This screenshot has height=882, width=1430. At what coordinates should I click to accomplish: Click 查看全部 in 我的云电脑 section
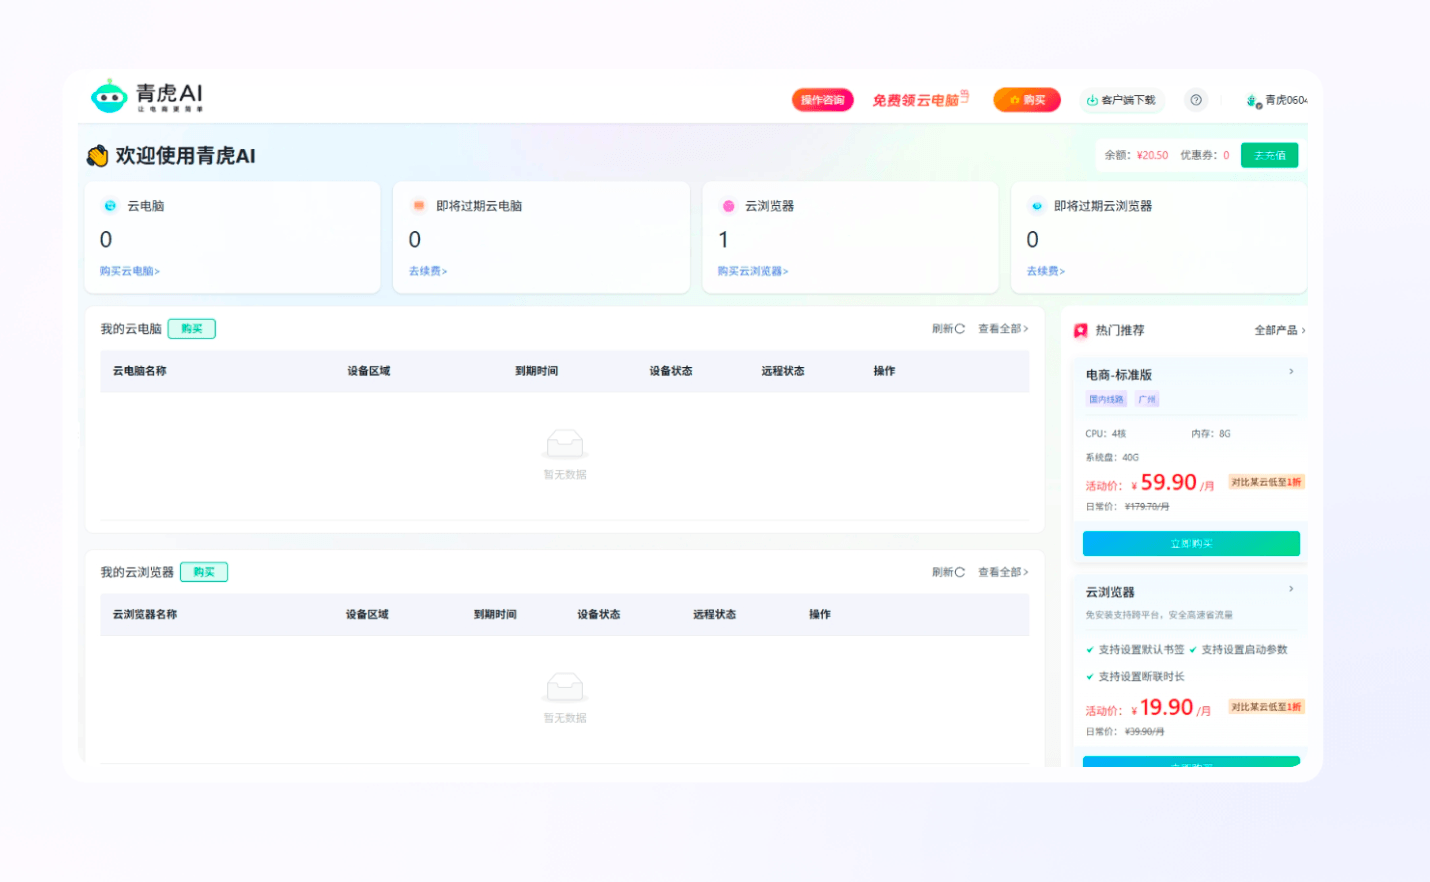tap(1002, 329)
